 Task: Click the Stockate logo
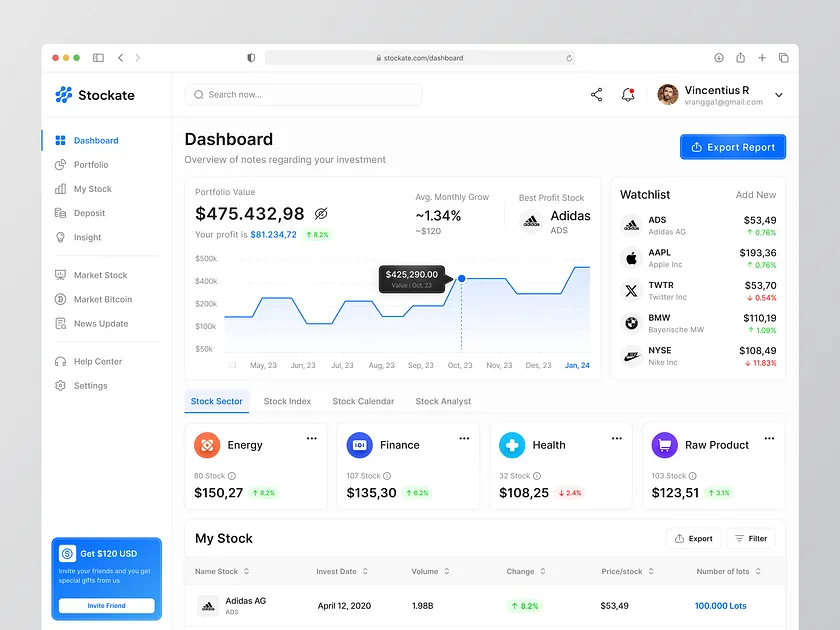pos(97,94)
